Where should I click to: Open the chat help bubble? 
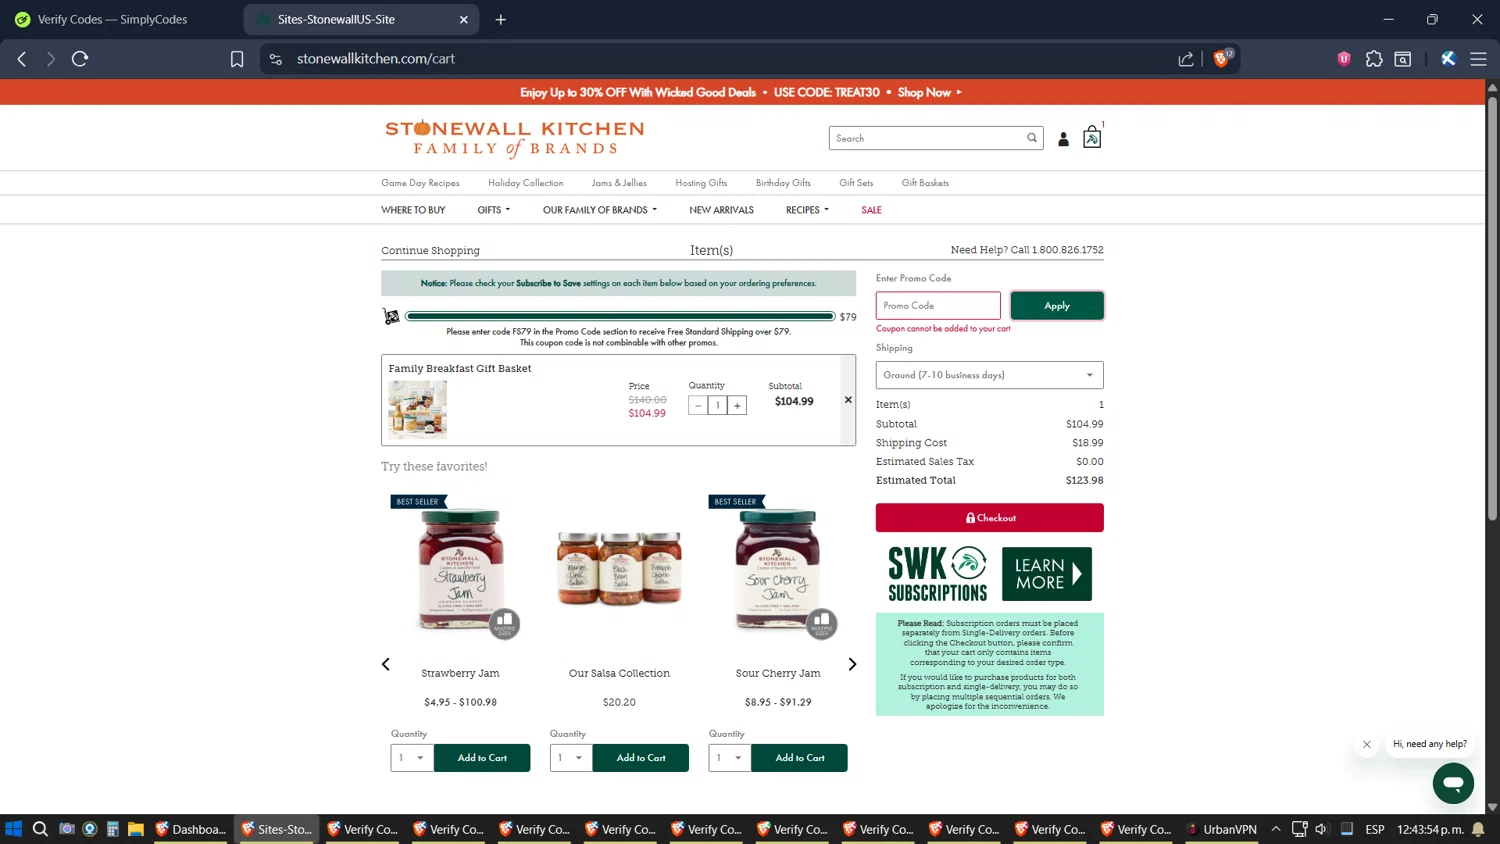pyautogui.click(x=1453, y=783)
